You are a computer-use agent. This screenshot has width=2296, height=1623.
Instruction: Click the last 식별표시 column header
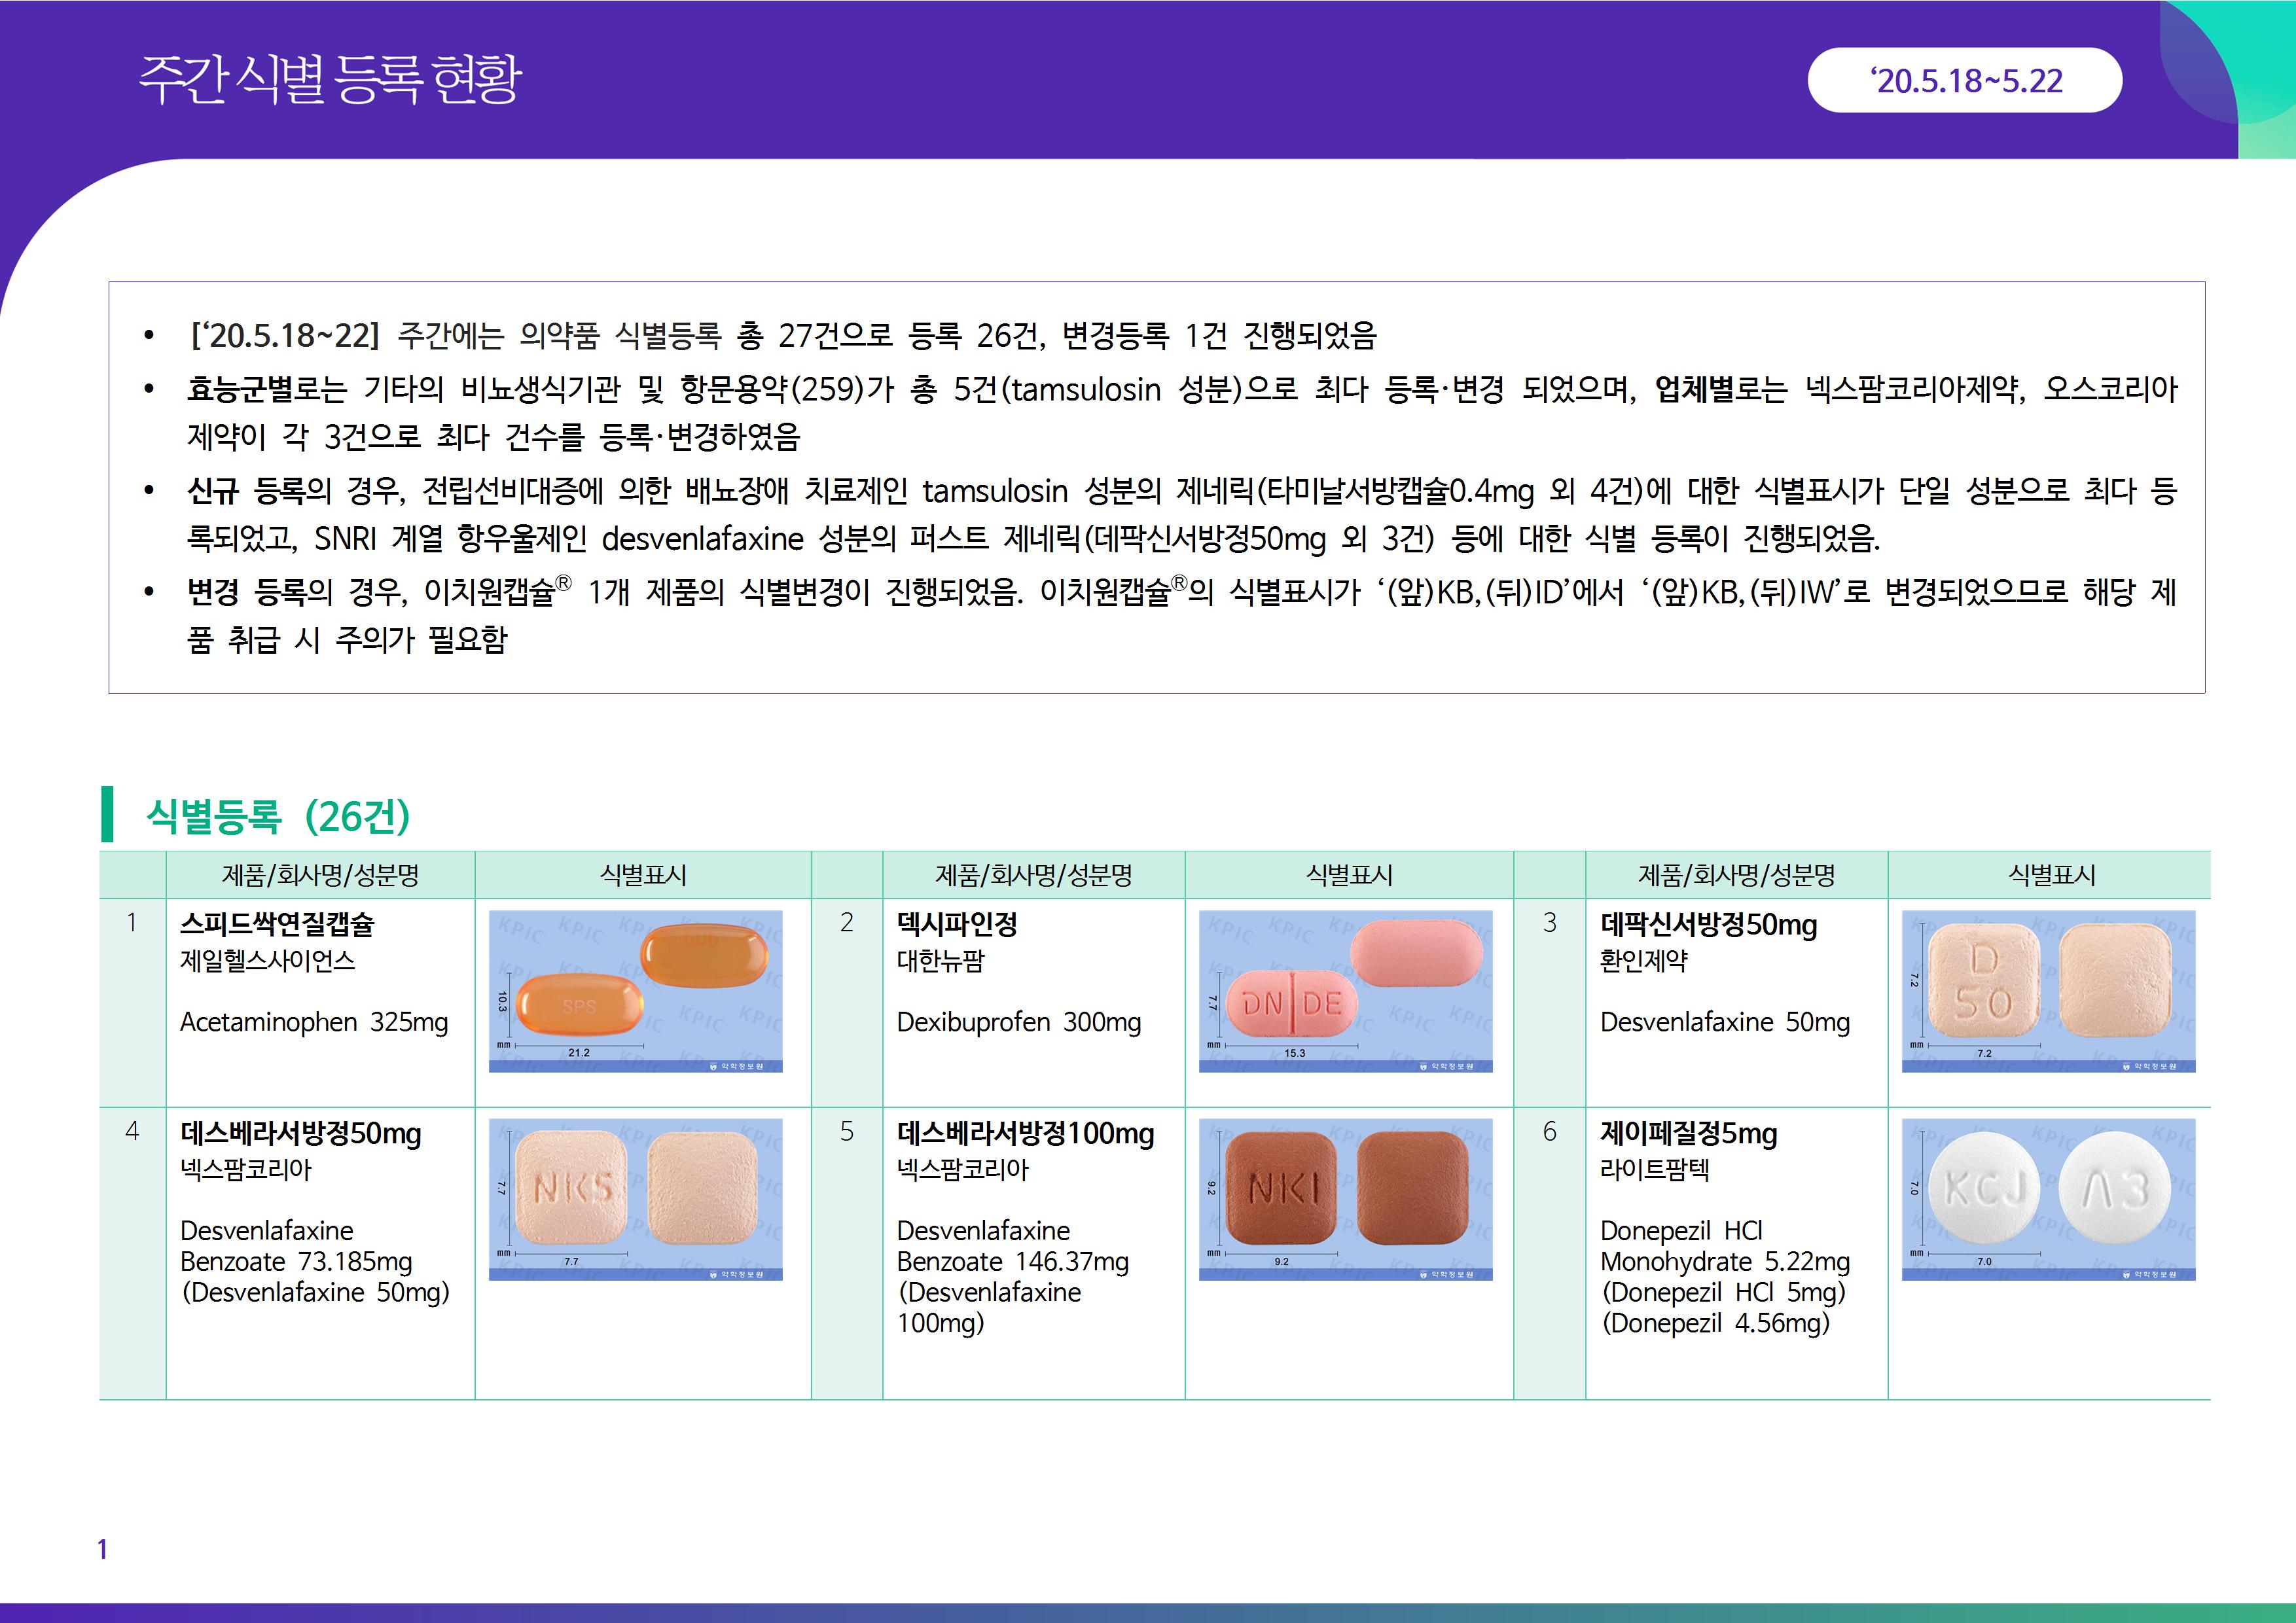click(2051, 875)
